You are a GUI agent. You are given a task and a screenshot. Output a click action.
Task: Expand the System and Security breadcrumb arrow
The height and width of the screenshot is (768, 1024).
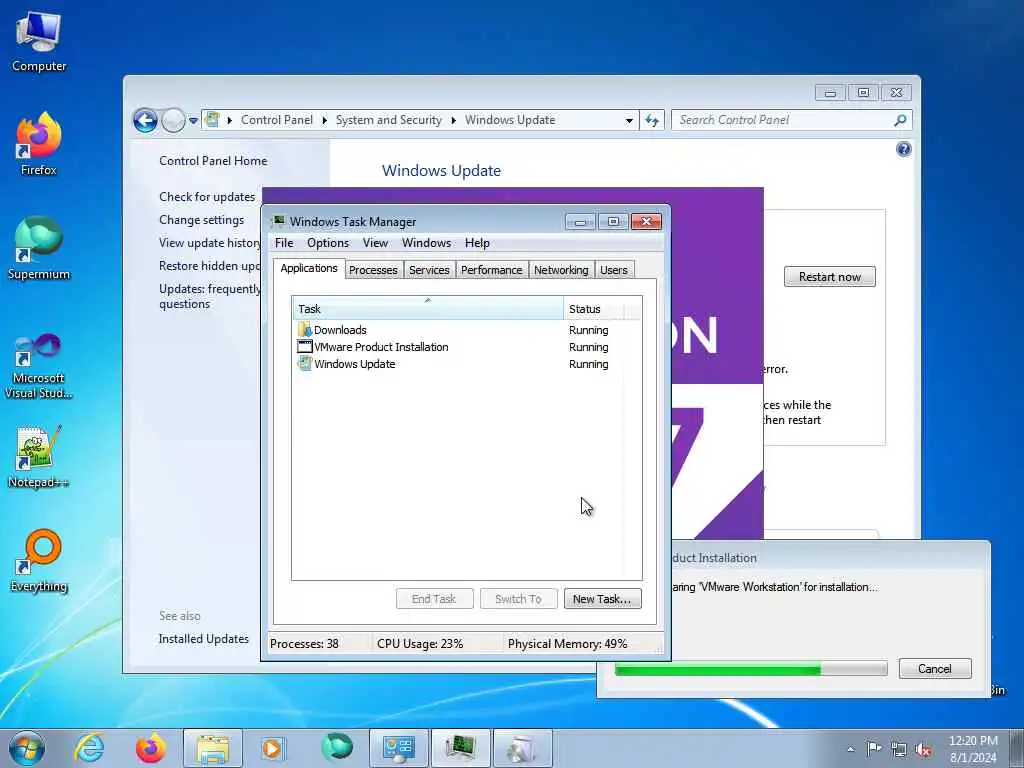click(x=453, y=120)
